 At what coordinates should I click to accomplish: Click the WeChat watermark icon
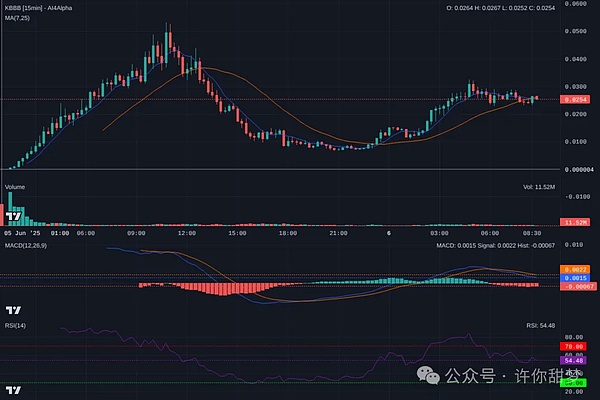pos(426,377)
